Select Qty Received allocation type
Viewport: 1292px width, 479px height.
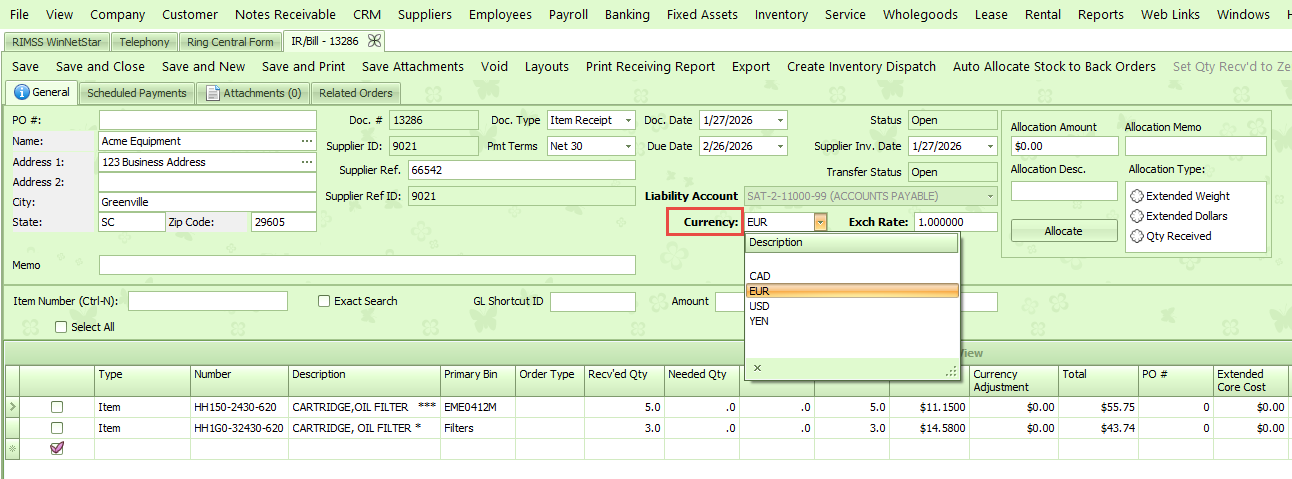[1137, 236]
